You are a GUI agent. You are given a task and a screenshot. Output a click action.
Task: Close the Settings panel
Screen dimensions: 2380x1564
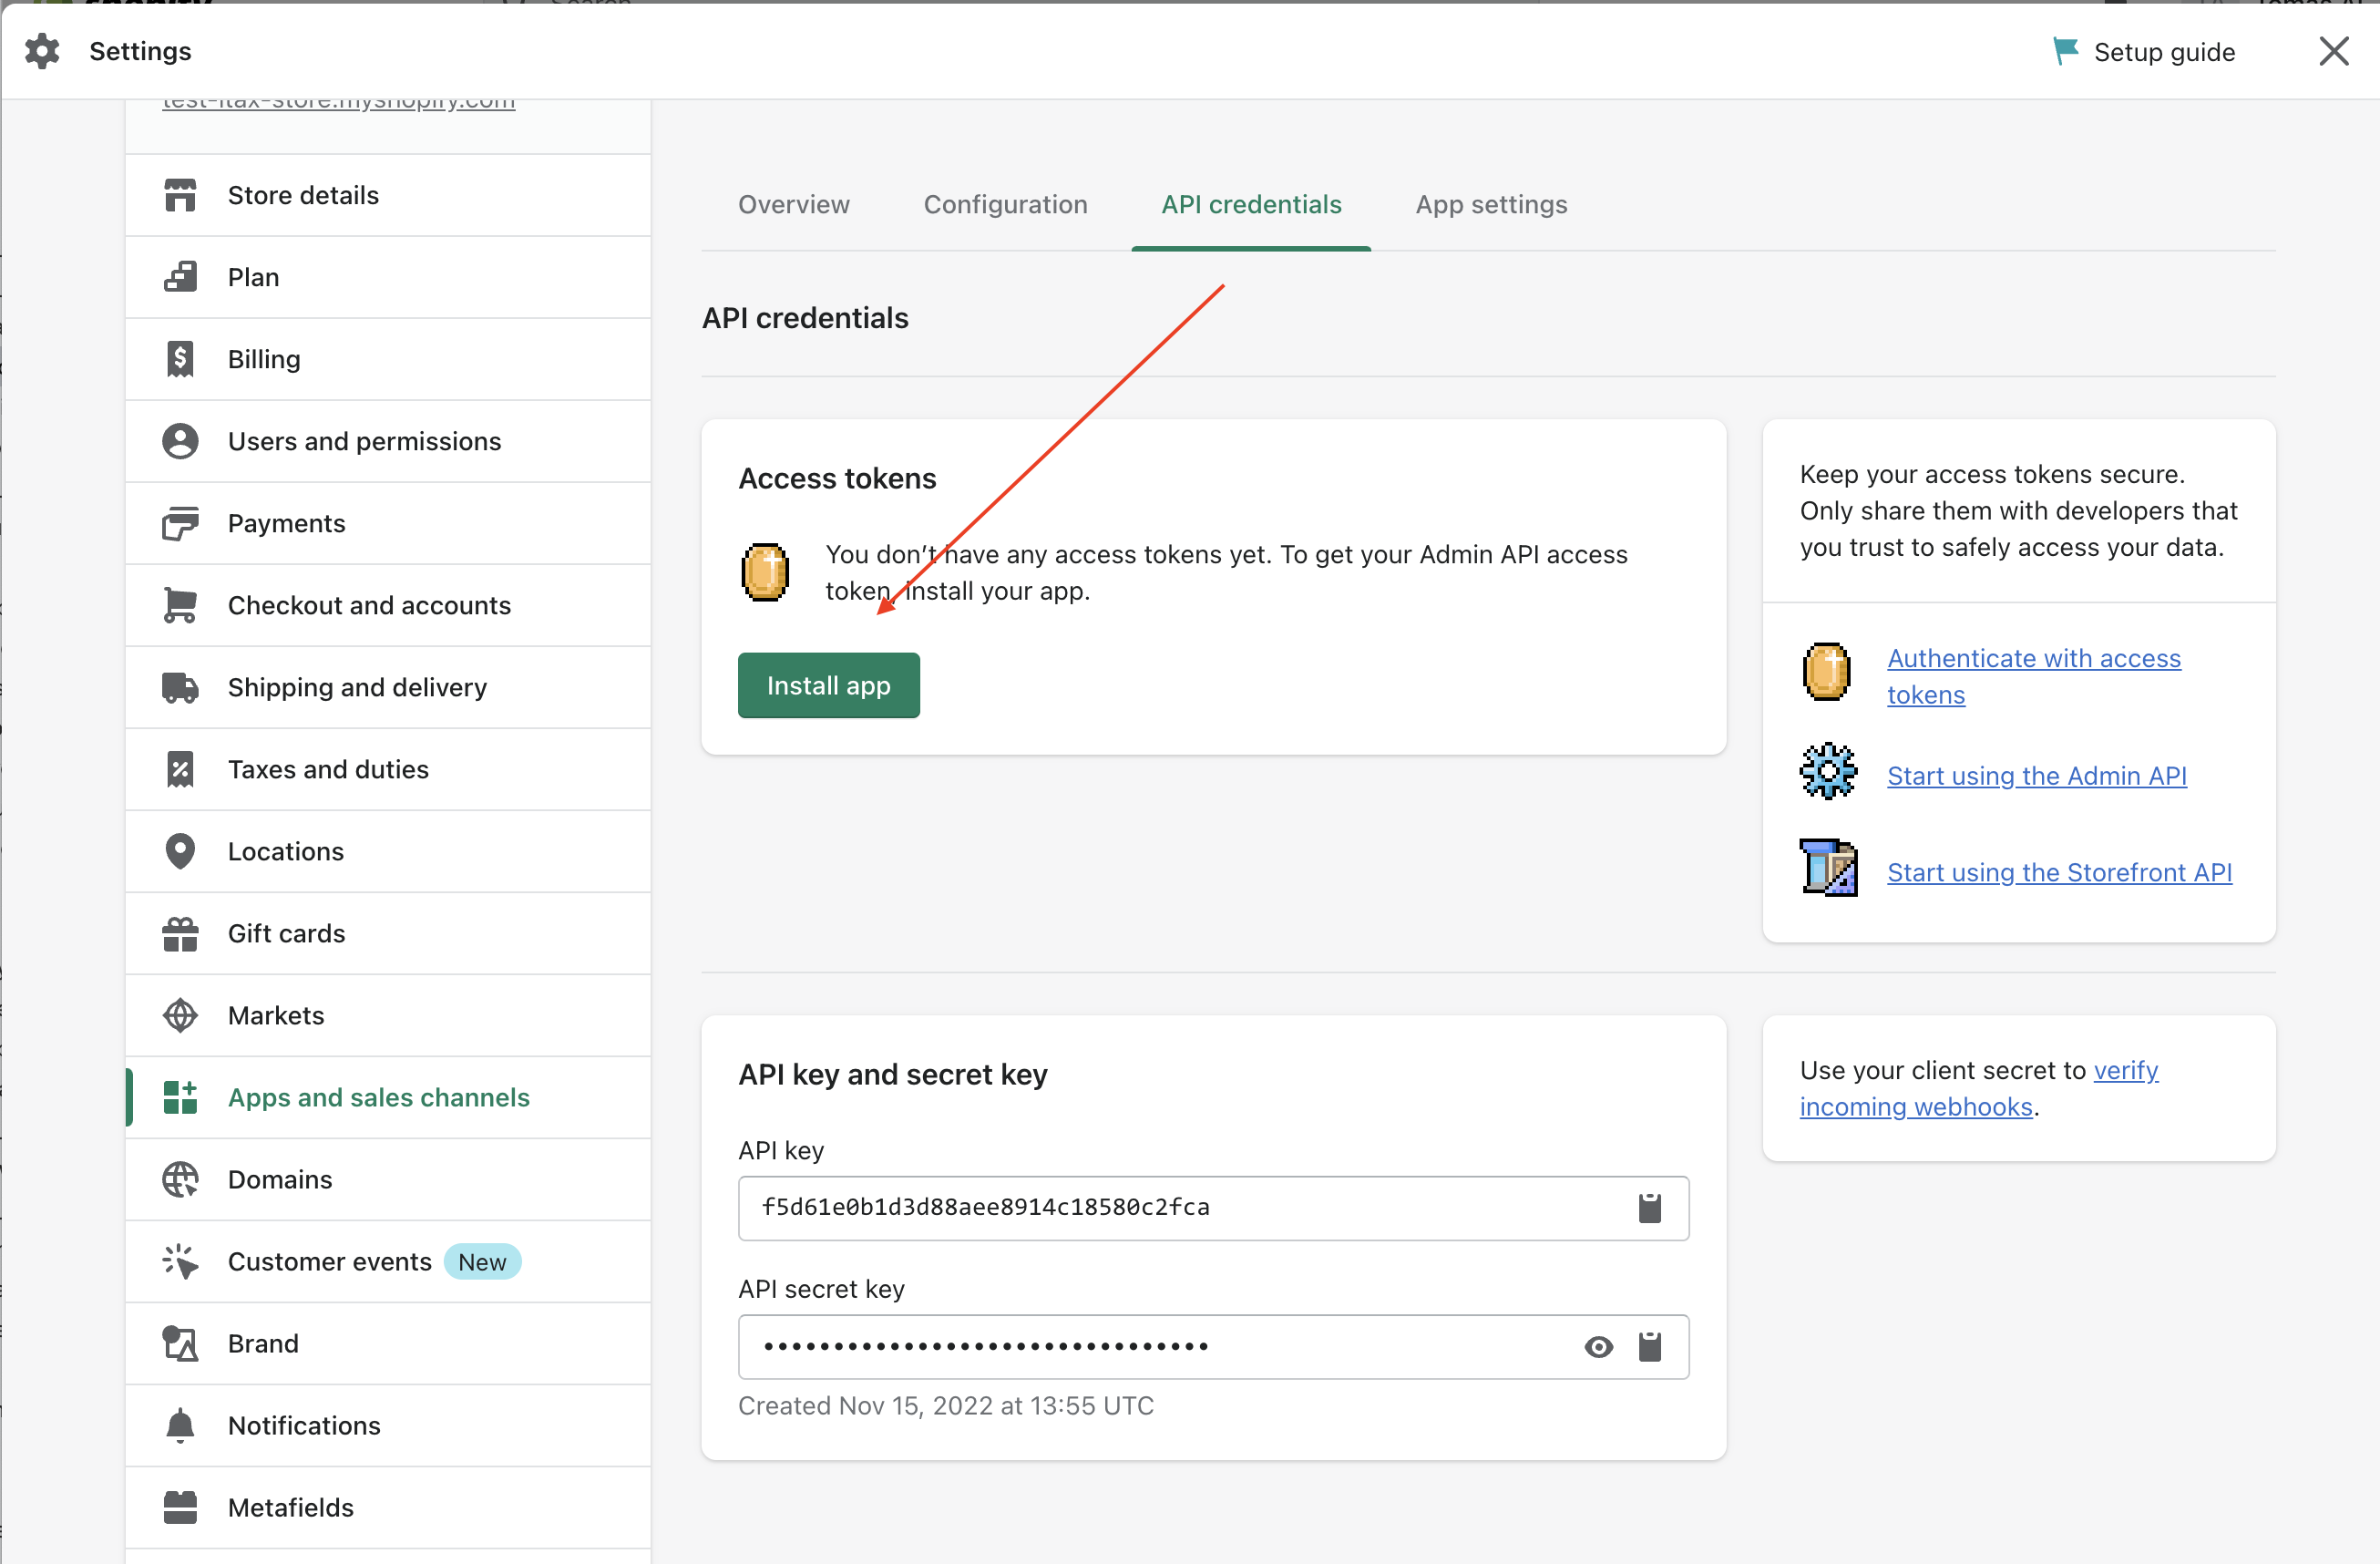2333,51
